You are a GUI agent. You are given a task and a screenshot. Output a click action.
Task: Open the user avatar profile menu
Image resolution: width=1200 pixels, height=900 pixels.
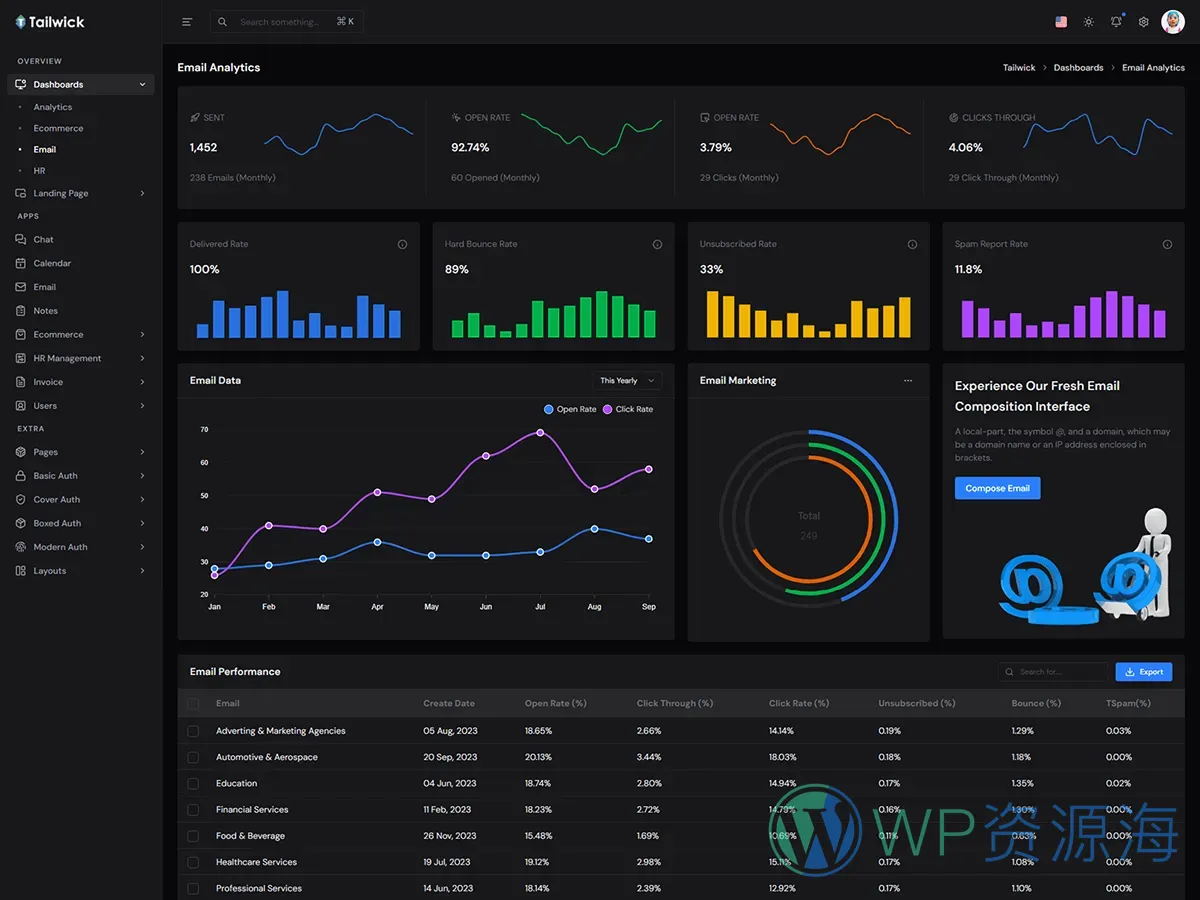tap(1172, 22)
